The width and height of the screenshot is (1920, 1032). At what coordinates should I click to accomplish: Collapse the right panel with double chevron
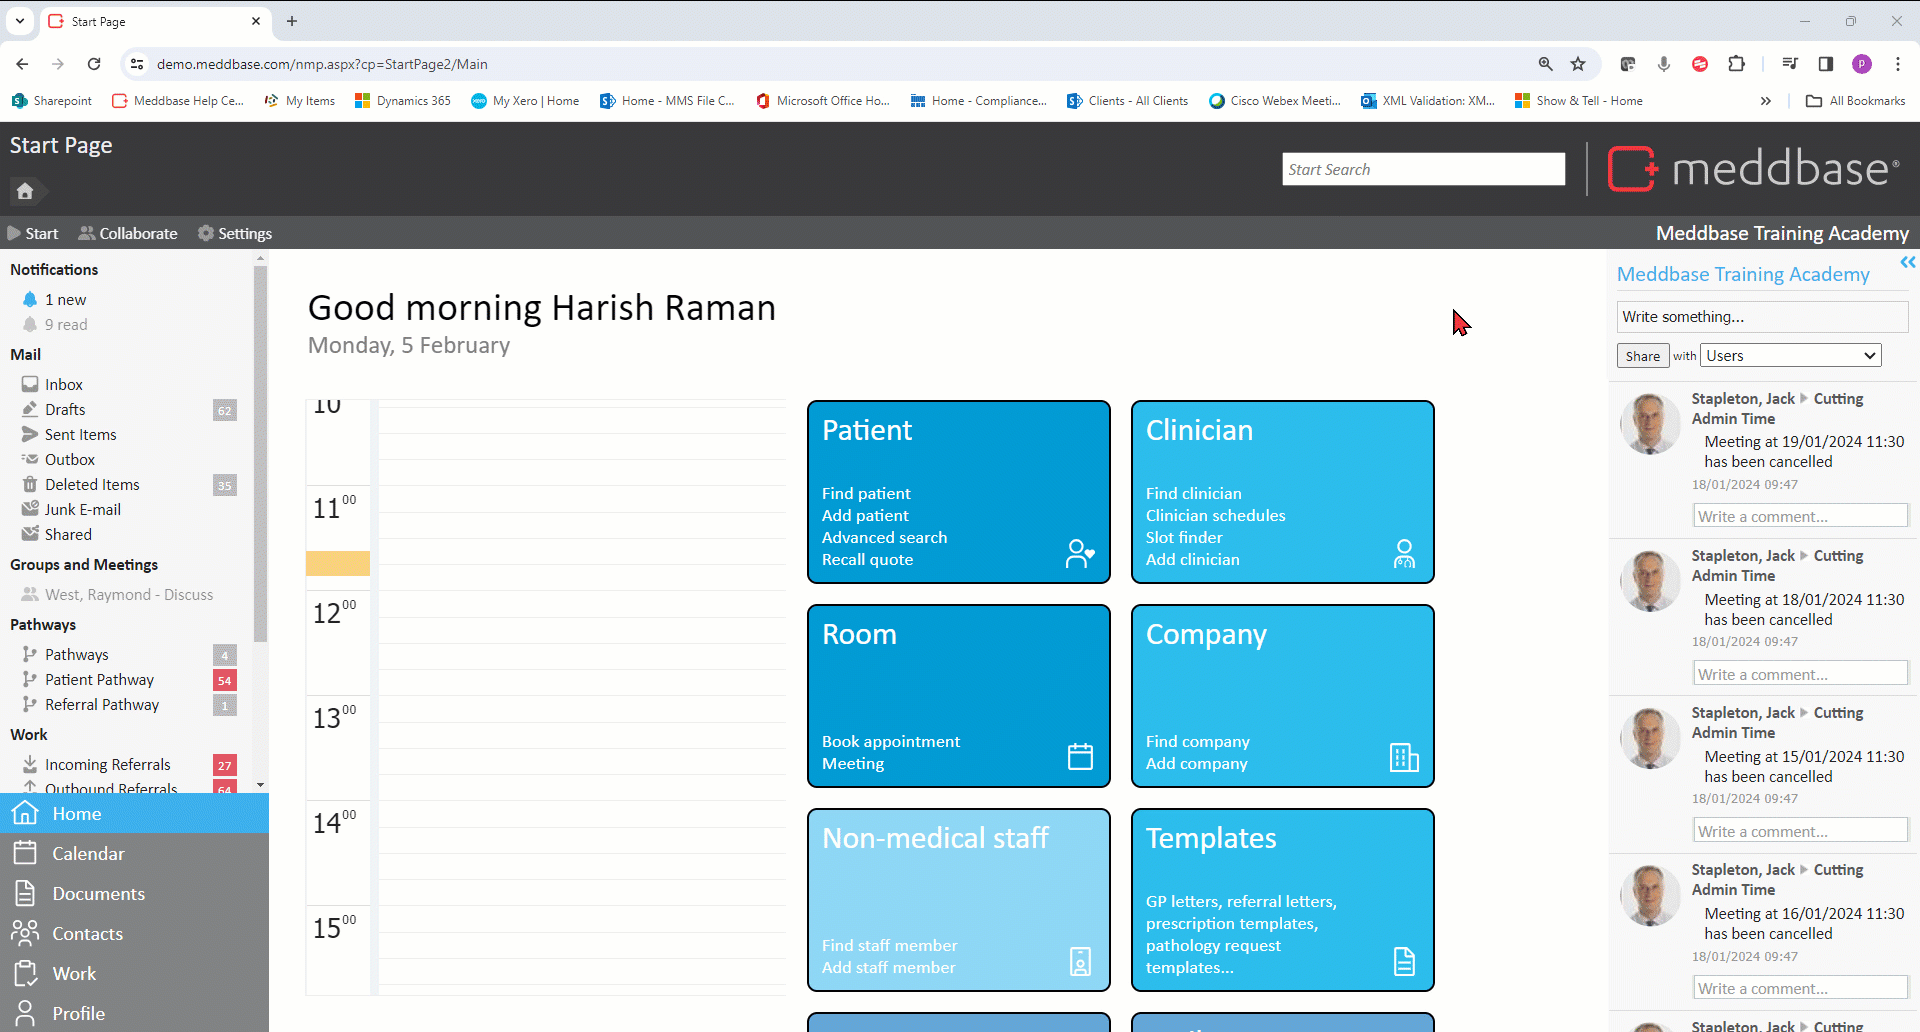point(1907,262)
